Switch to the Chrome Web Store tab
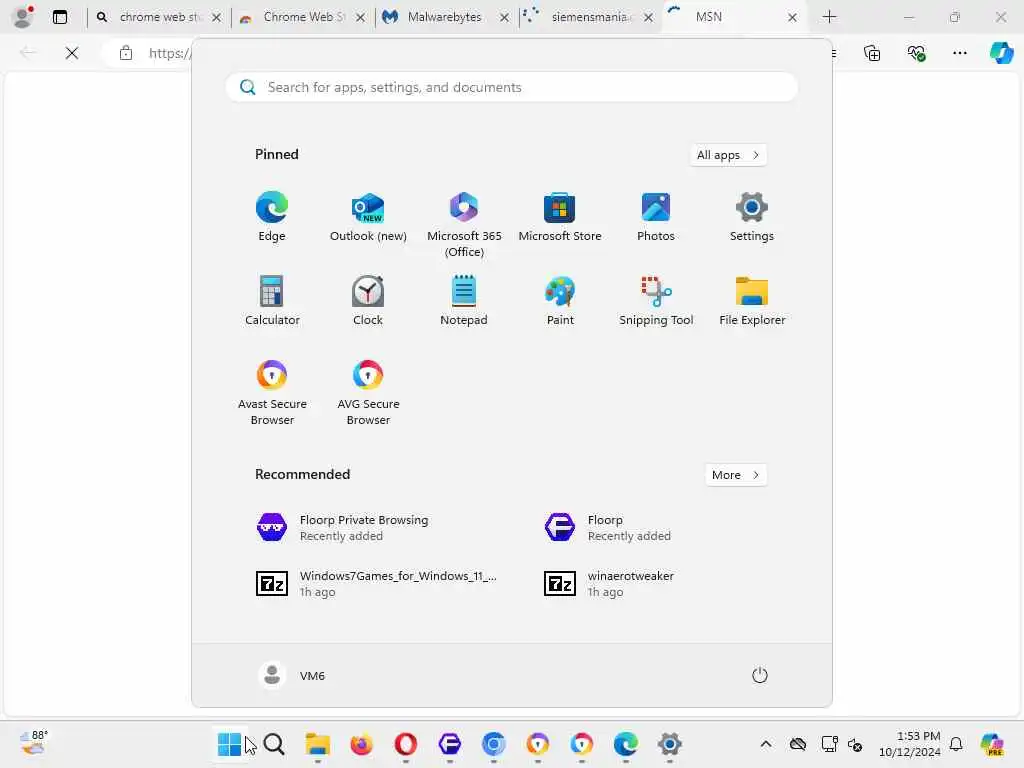This screenshot has height=768, width=1024. click(302, 17)
